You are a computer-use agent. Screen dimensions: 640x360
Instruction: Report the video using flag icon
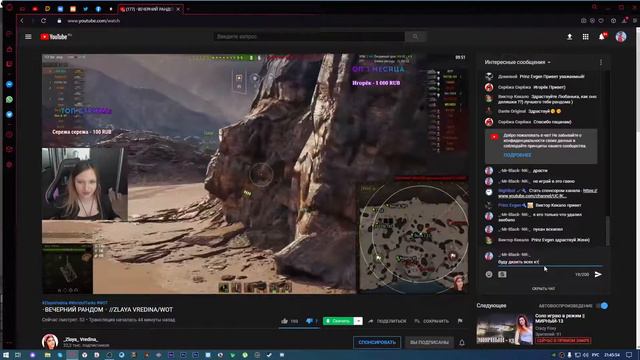[x=460, y=321]
